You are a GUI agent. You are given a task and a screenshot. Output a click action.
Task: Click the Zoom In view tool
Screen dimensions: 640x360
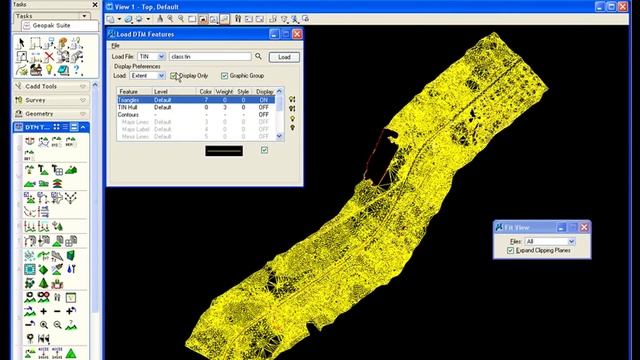(x=170, y=19)
